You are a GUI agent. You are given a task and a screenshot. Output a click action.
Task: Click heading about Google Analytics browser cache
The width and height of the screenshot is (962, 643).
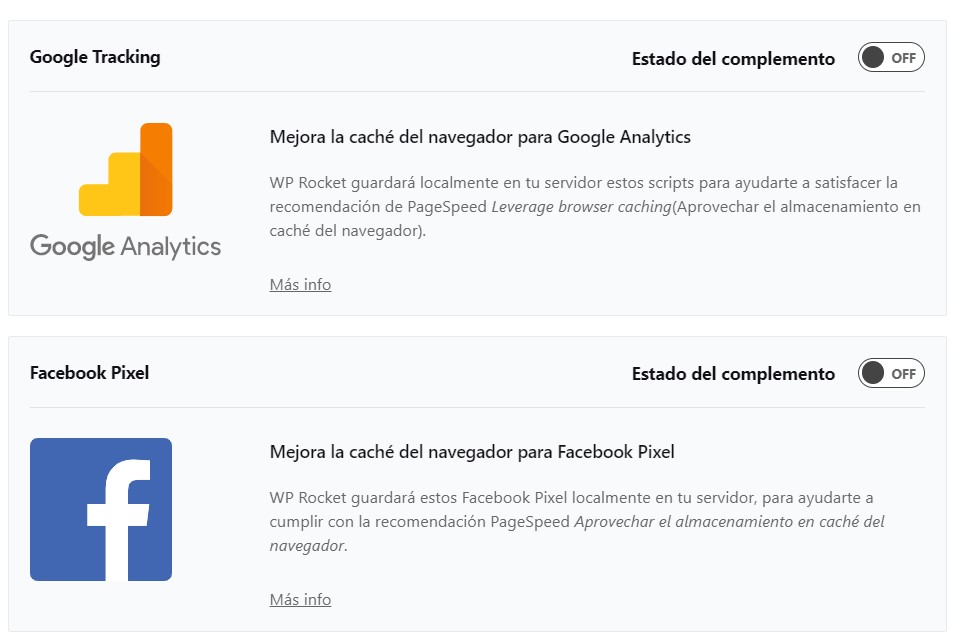480,137
